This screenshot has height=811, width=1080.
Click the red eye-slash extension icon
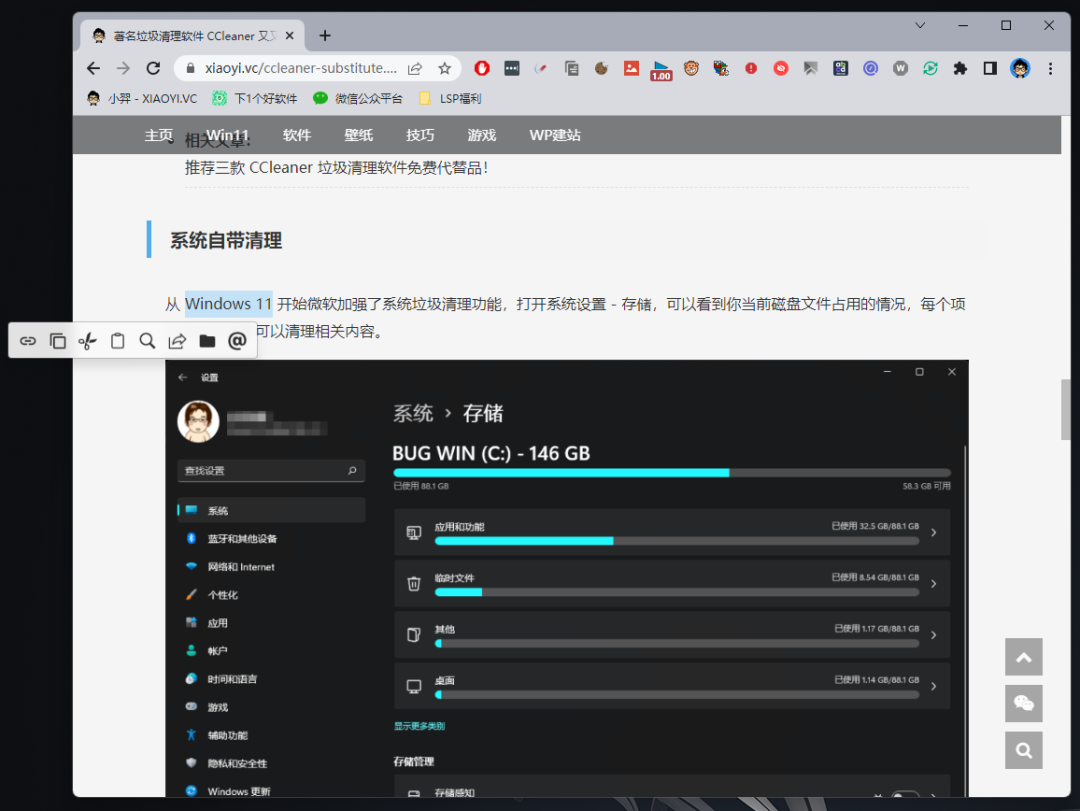(x=780, y=68)
